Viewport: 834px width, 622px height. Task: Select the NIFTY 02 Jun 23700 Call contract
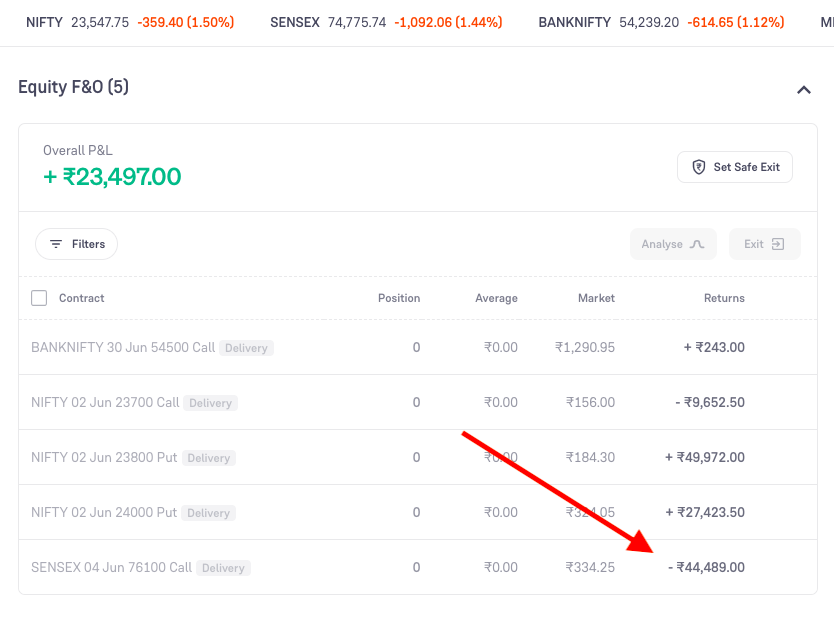(x=418, y=402)
